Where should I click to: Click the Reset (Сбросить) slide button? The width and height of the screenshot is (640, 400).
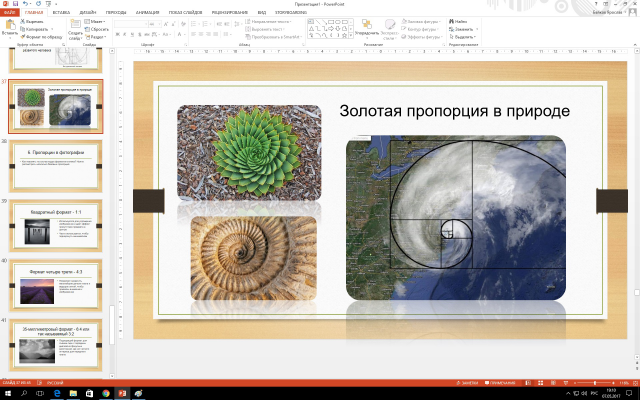click(x=96, y=29)
